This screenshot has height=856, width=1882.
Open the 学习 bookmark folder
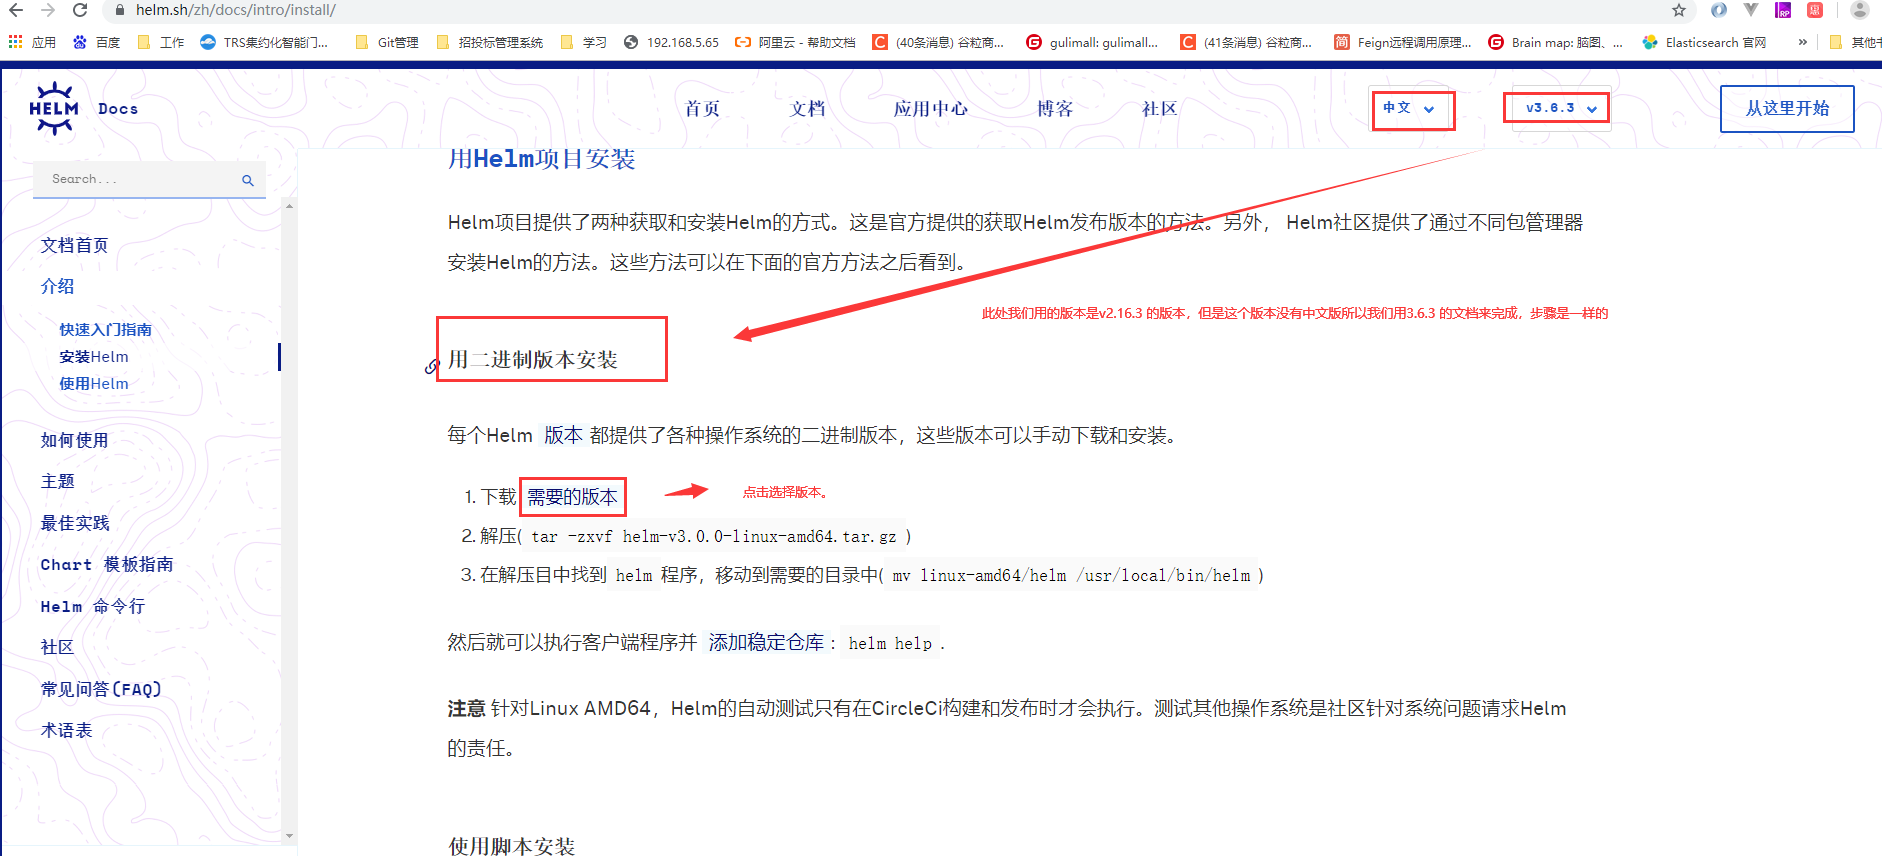[584, 42]
